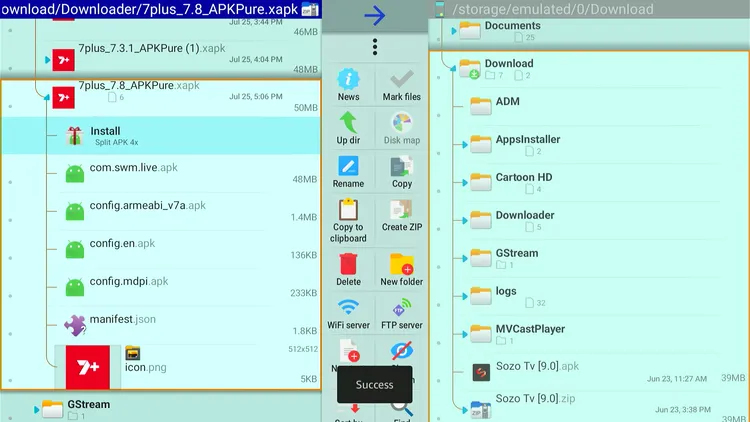Screen dimensions: 750x422
Task: Expand the AppsInstaller folder
Action: pyautogui.click(x=464, y=144)
